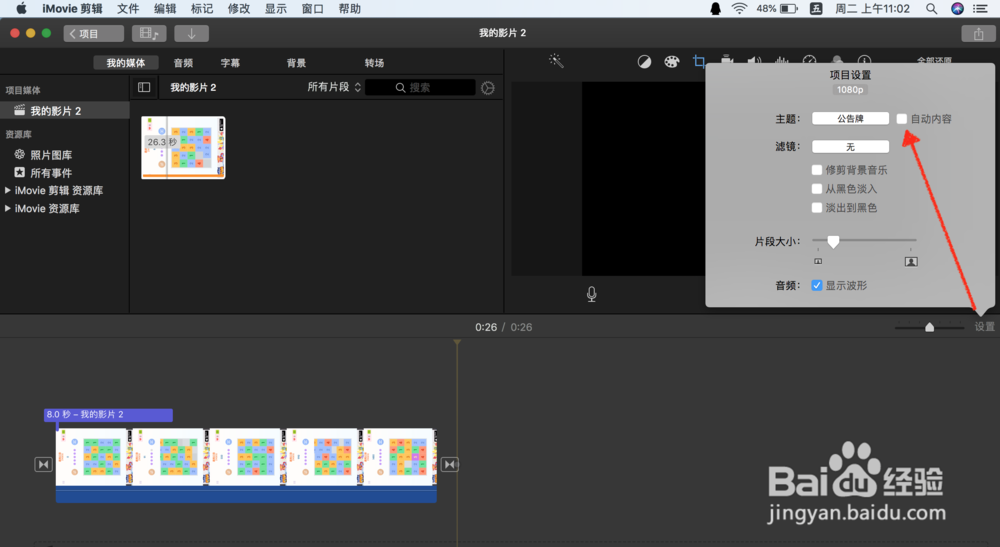This screenshot has width=1000, height=547.
Task: Switch to the 背景 tab
Action: [x=296, y=62]
